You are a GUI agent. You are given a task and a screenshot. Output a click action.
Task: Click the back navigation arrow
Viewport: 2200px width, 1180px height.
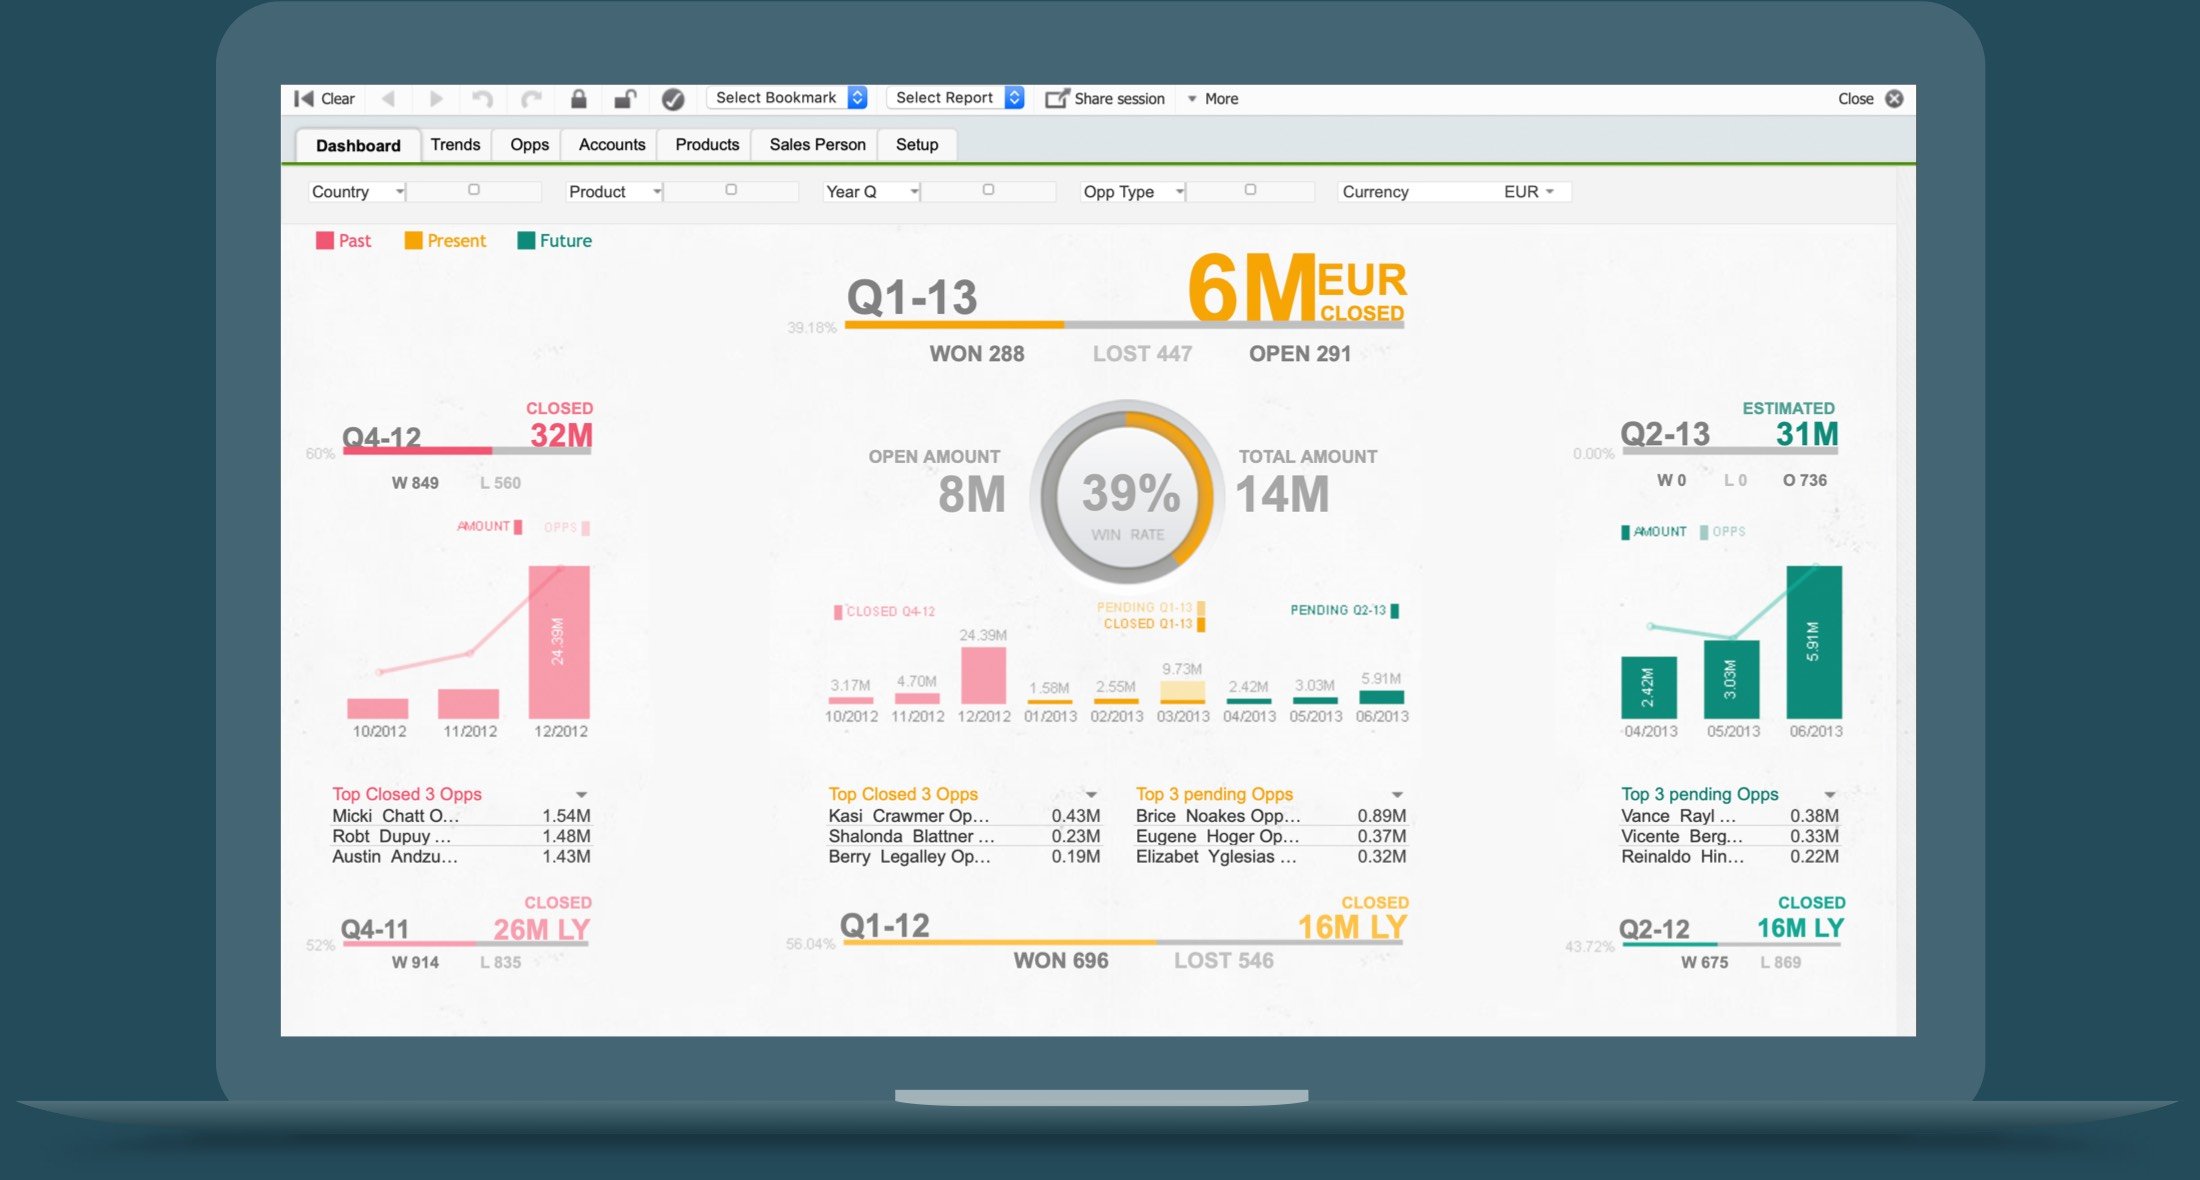(388, 98)
